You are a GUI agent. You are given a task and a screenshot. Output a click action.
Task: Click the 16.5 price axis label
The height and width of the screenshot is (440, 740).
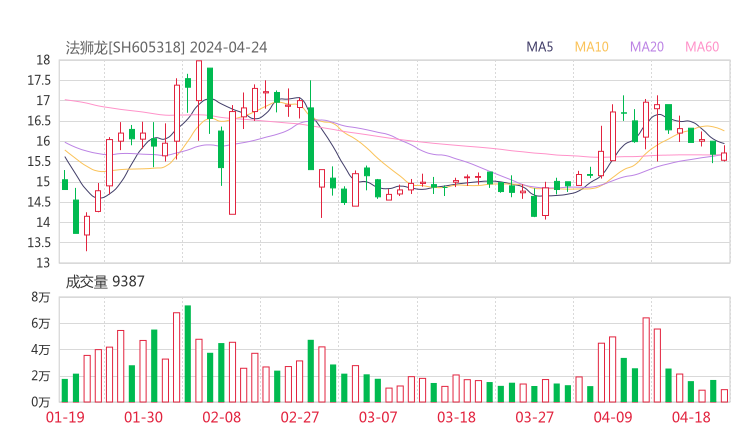tap(39, 121)
